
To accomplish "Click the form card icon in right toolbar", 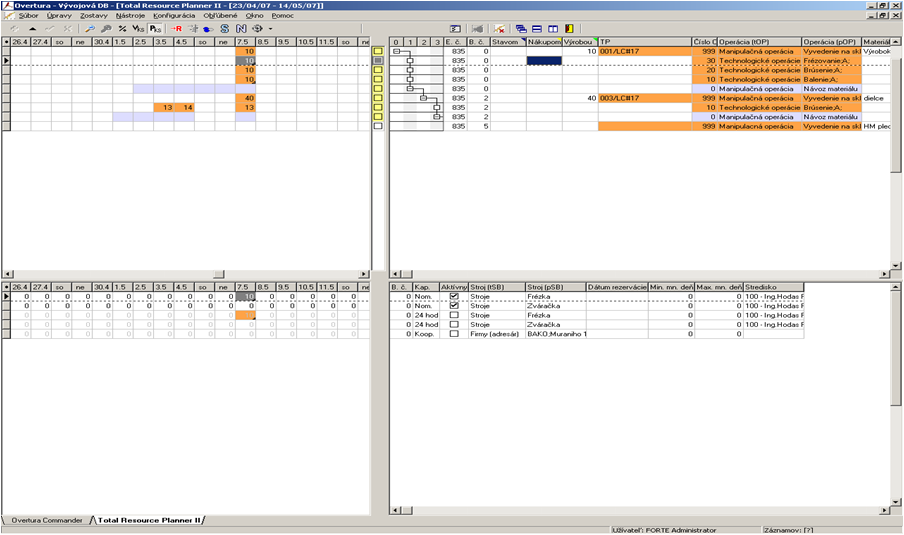I will [455, 28].
